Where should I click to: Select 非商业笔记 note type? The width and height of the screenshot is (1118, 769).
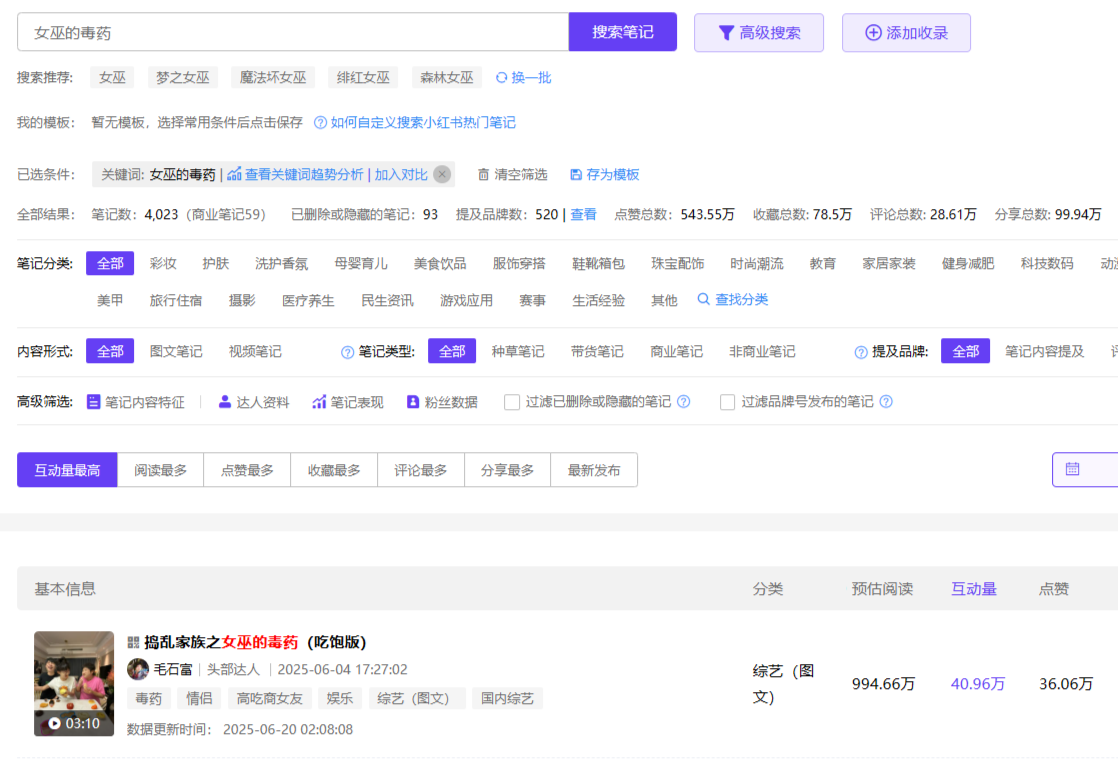tap(761, 351)
